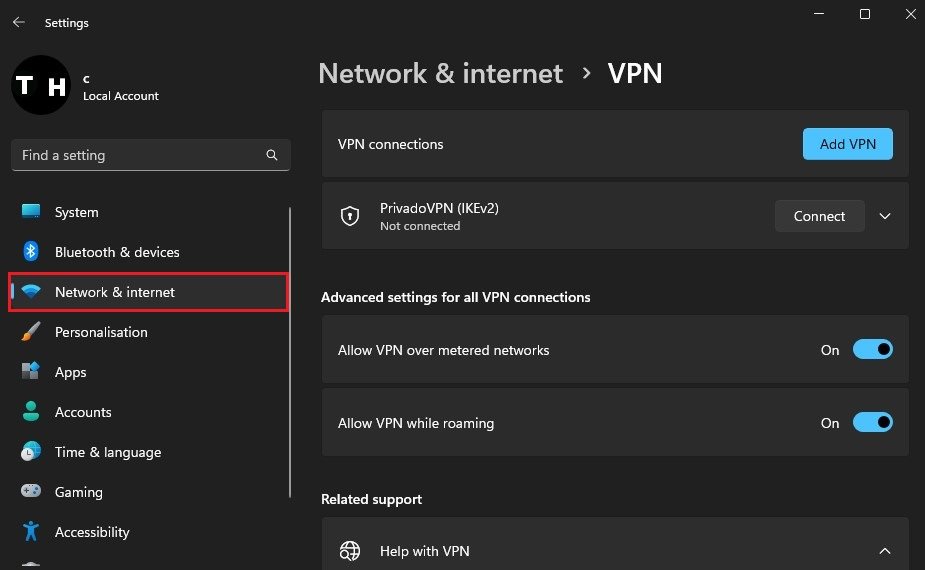Click the Time & language globe icon

(x=31, y=452)
